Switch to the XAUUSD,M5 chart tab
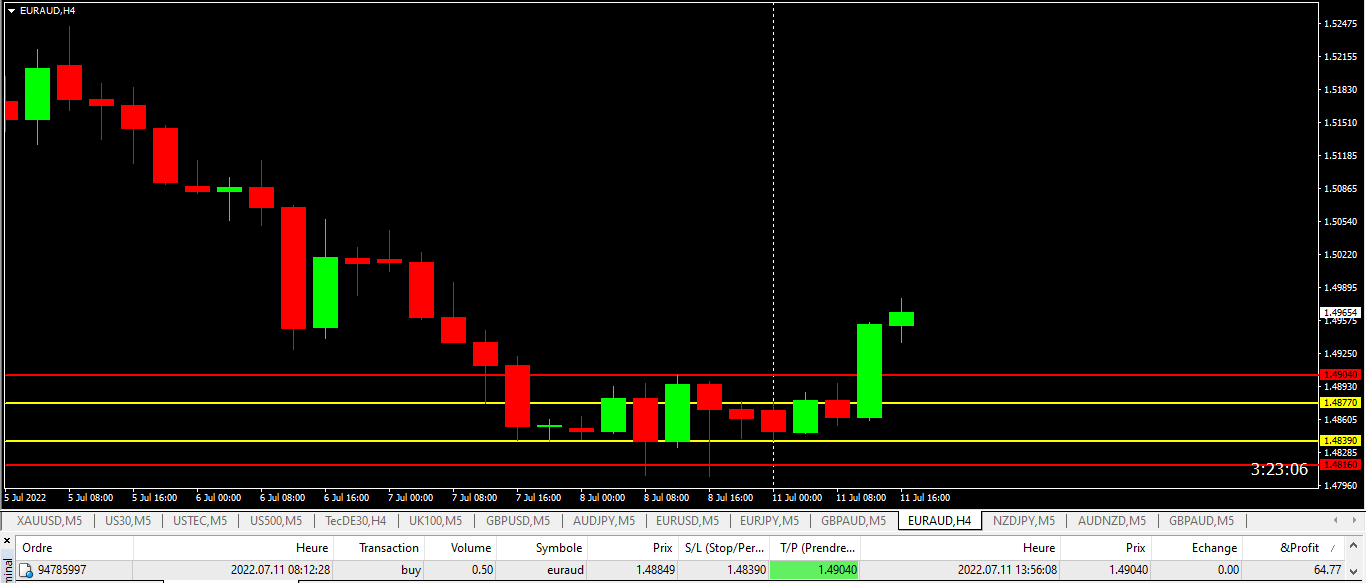The width and height of the screenshot is (1366, 583). (49, 521)
